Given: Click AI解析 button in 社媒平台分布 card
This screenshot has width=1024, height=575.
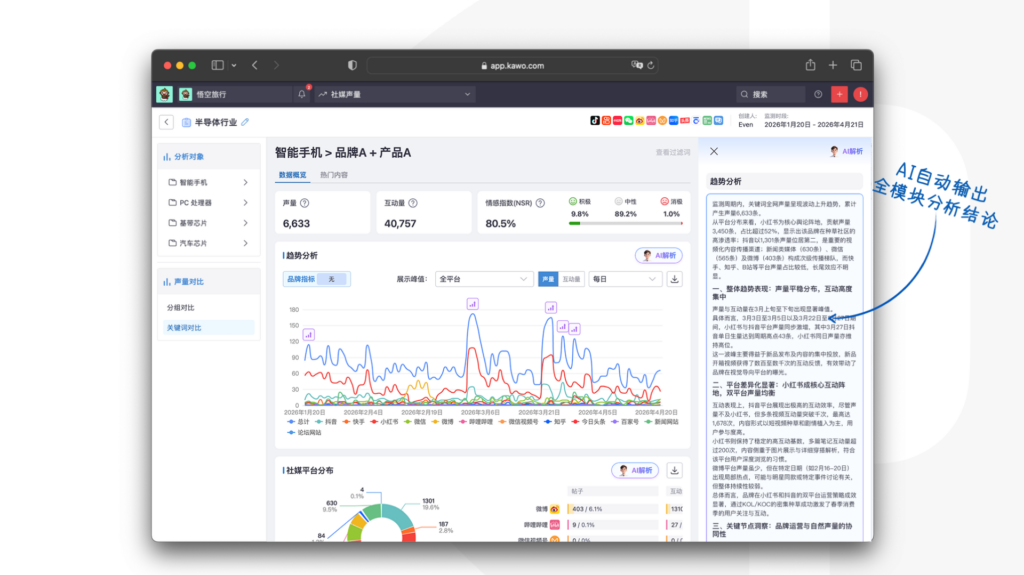Looking at the screenshot, I should tap(635, 470).
